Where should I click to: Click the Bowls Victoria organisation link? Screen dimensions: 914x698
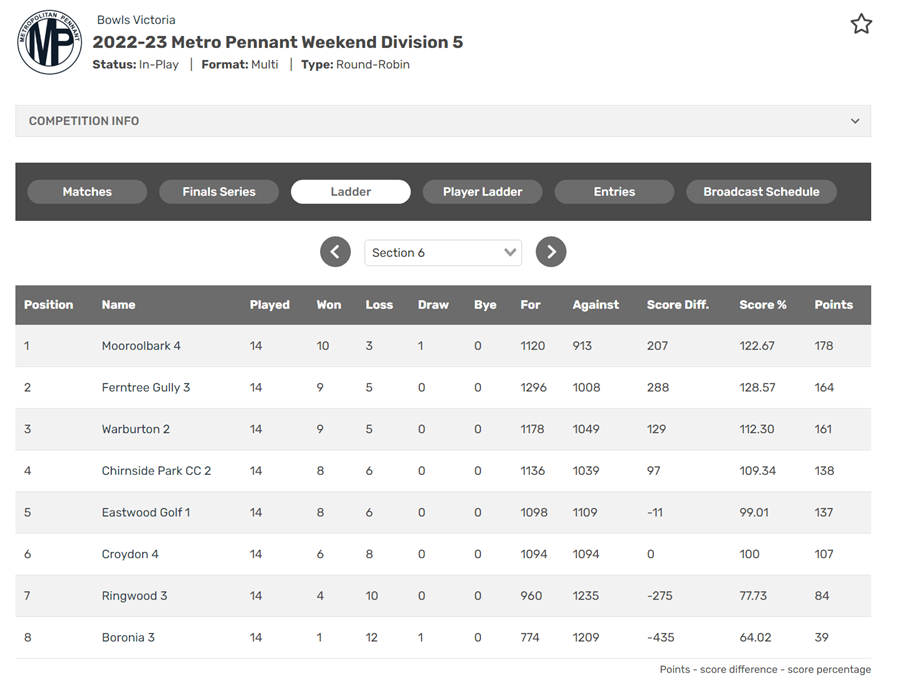[x=136, y=20]
